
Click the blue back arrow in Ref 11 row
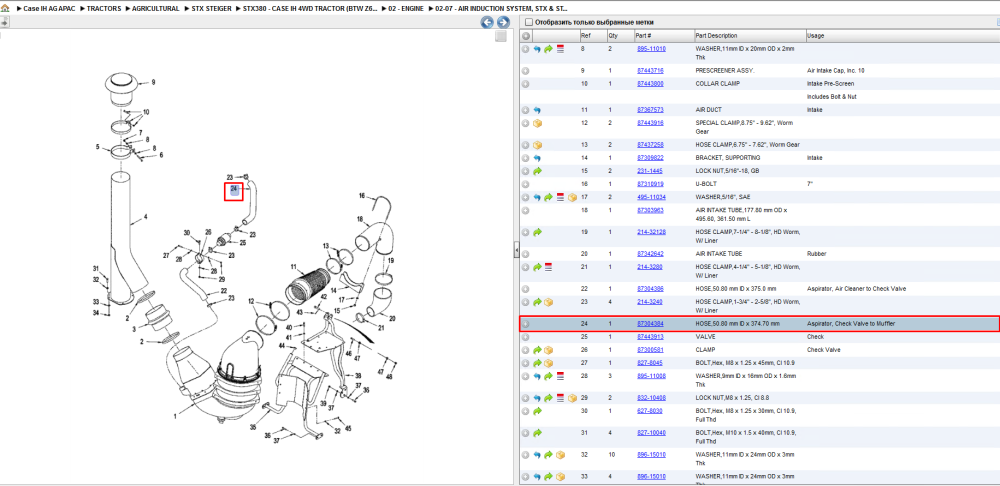tap(537, 110)
